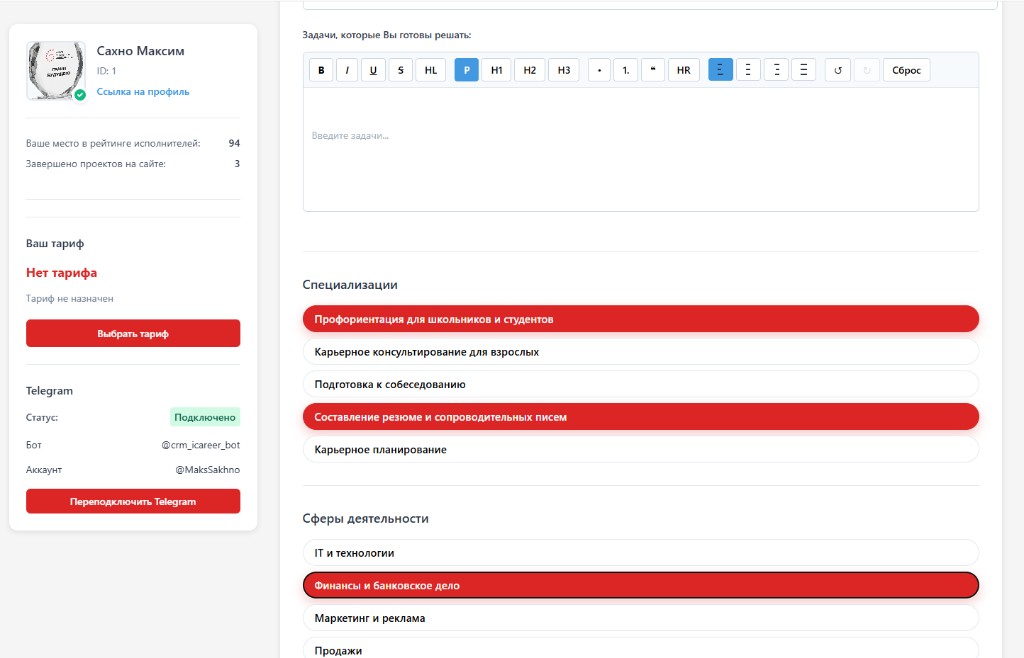Select the IT и технологии sphere
This screenshot has height=658, width=1024.
tap(641, 553)
